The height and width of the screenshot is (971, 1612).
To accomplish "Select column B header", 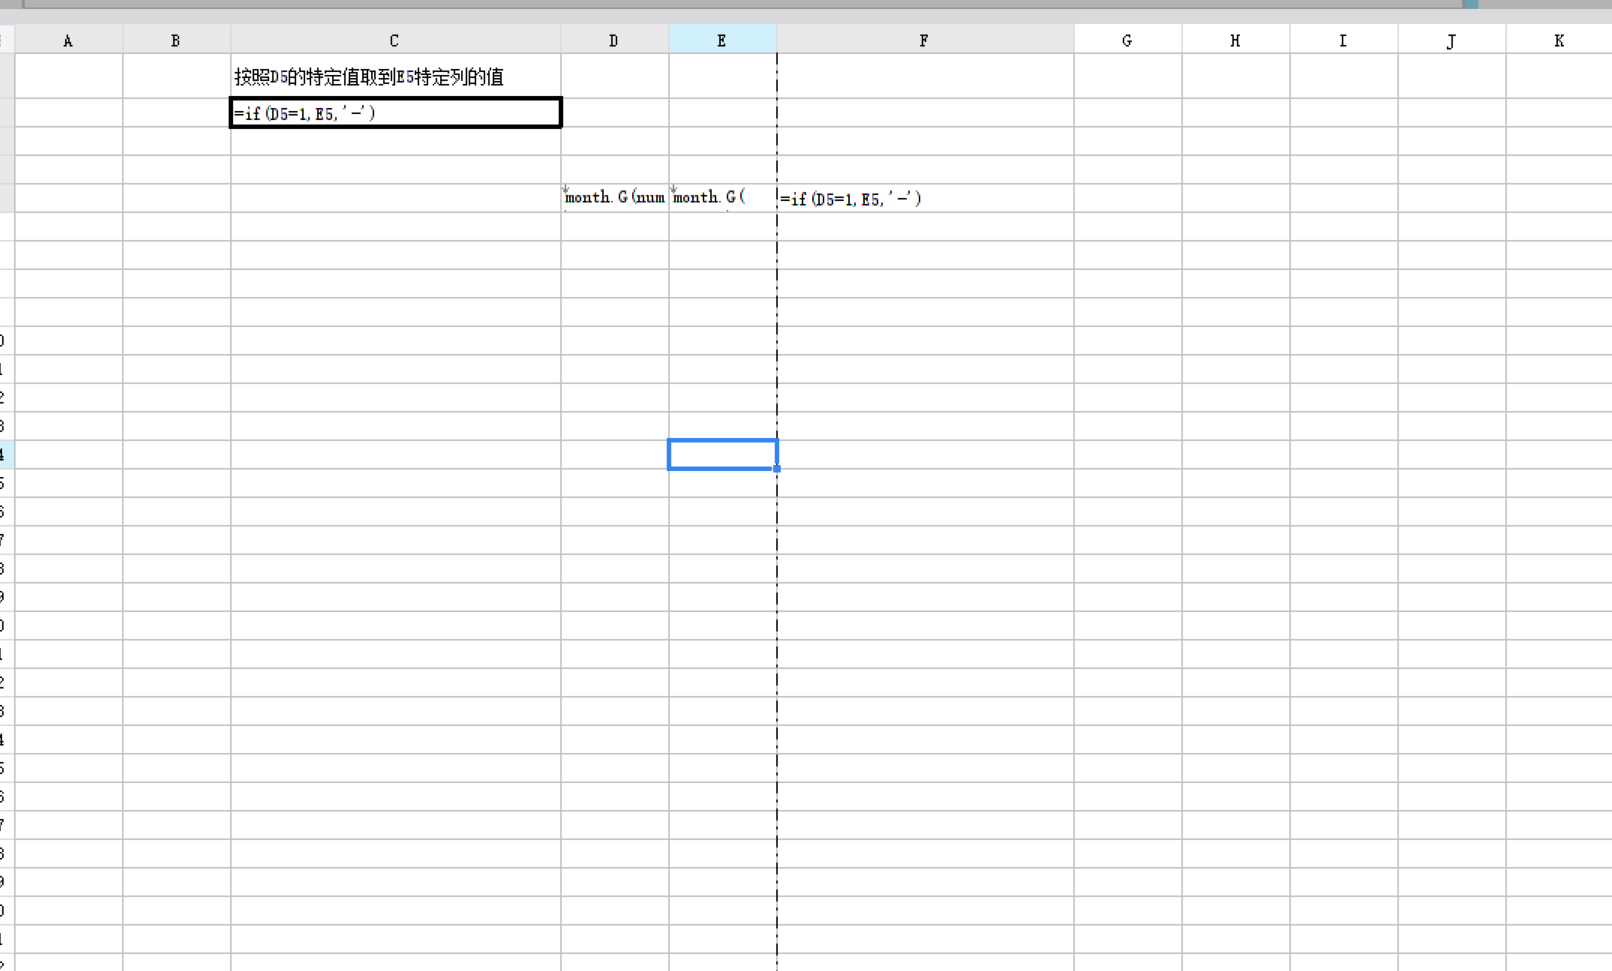I will point(176,40).
